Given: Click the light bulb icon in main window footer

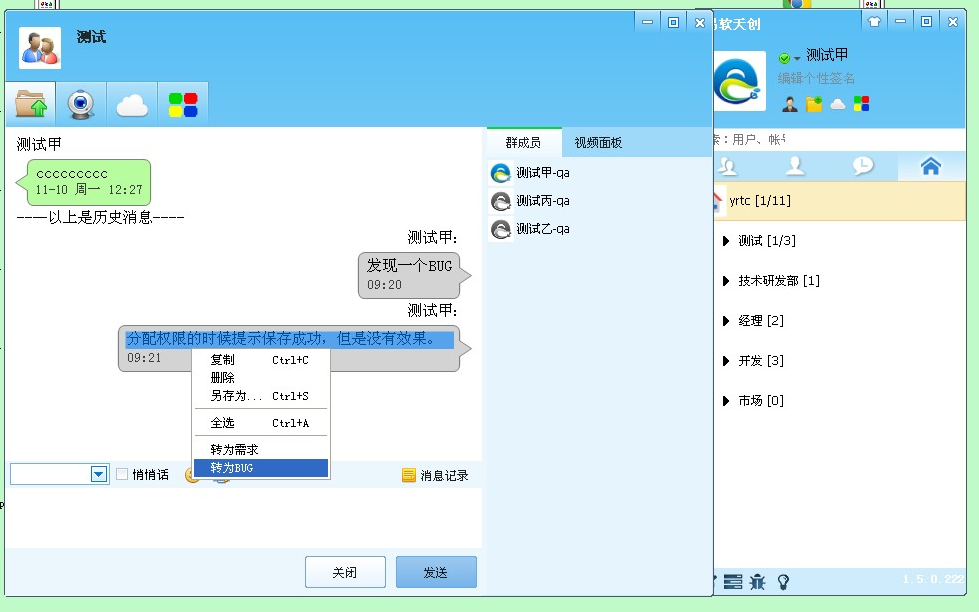Looking at the screenshot, I should (783, 582).
